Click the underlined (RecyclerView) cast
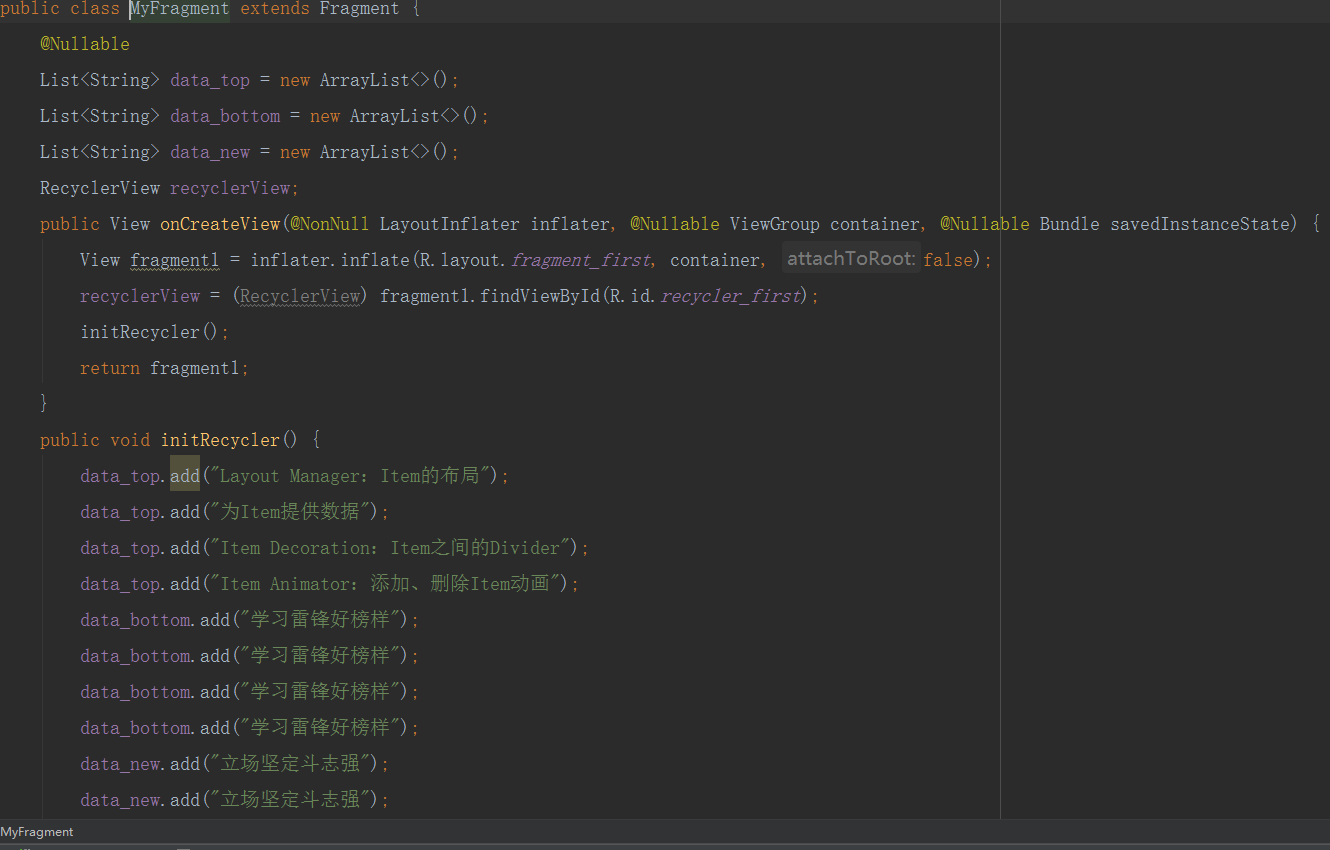1330x850 pixels. coord(300,296)
